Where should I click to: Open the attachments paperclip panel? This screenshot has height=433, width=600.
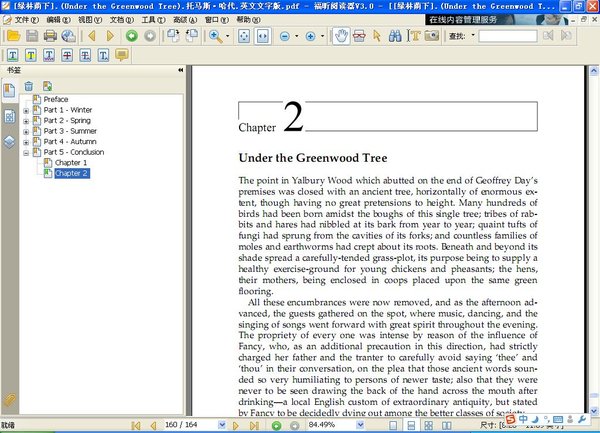click(x=10, y=400)
